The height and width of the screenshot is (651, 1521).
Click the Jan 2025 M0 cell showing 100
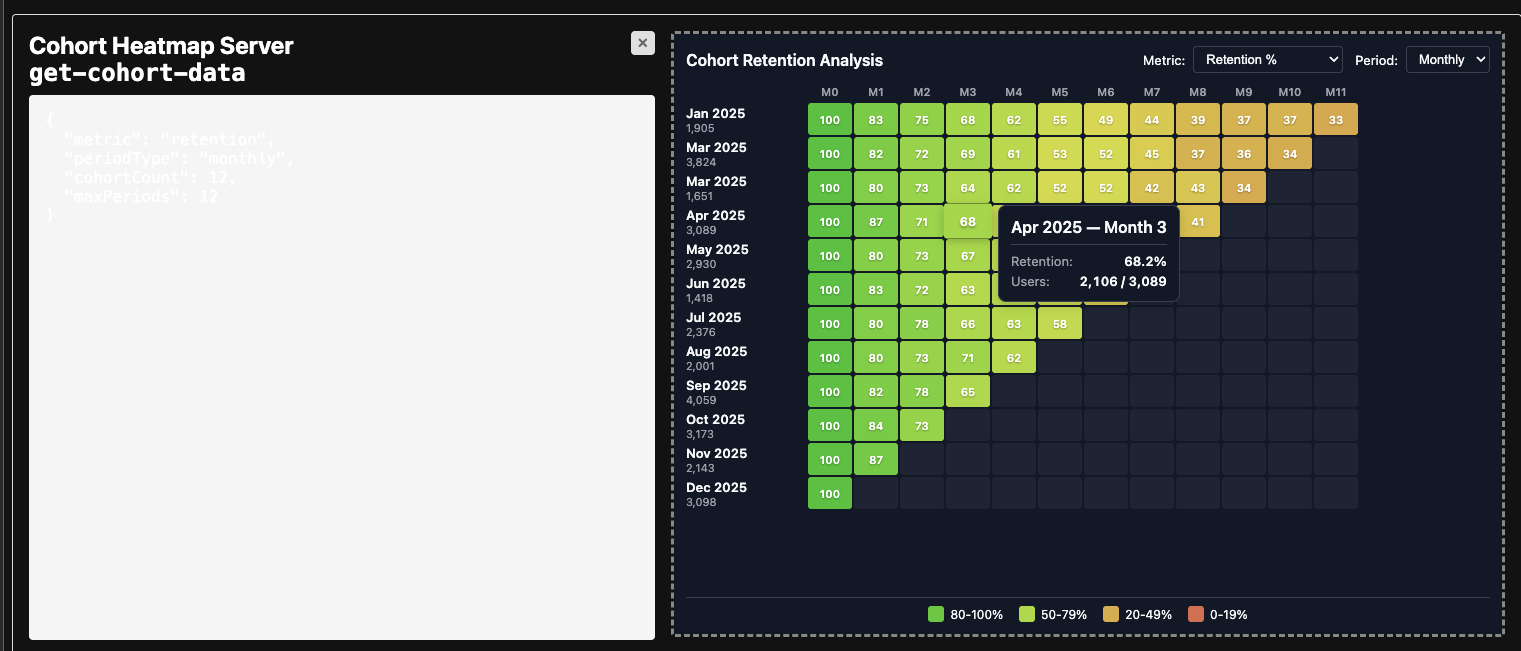[x=829, y=119]
